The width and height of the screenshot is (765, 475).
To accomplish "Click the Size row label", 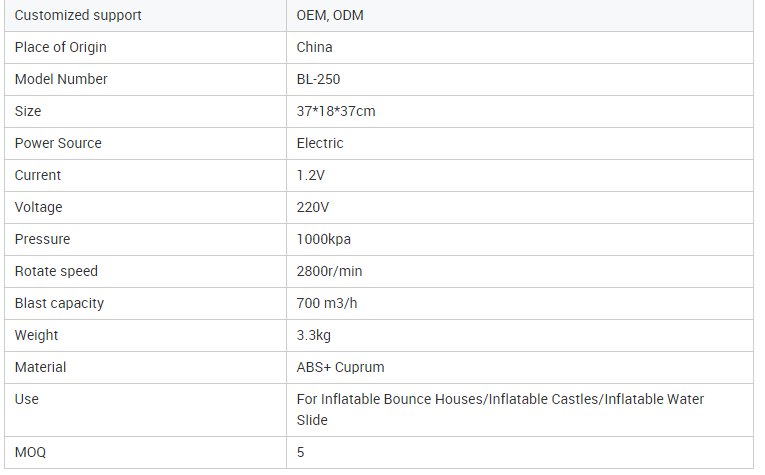I will (x=28, y=111).
